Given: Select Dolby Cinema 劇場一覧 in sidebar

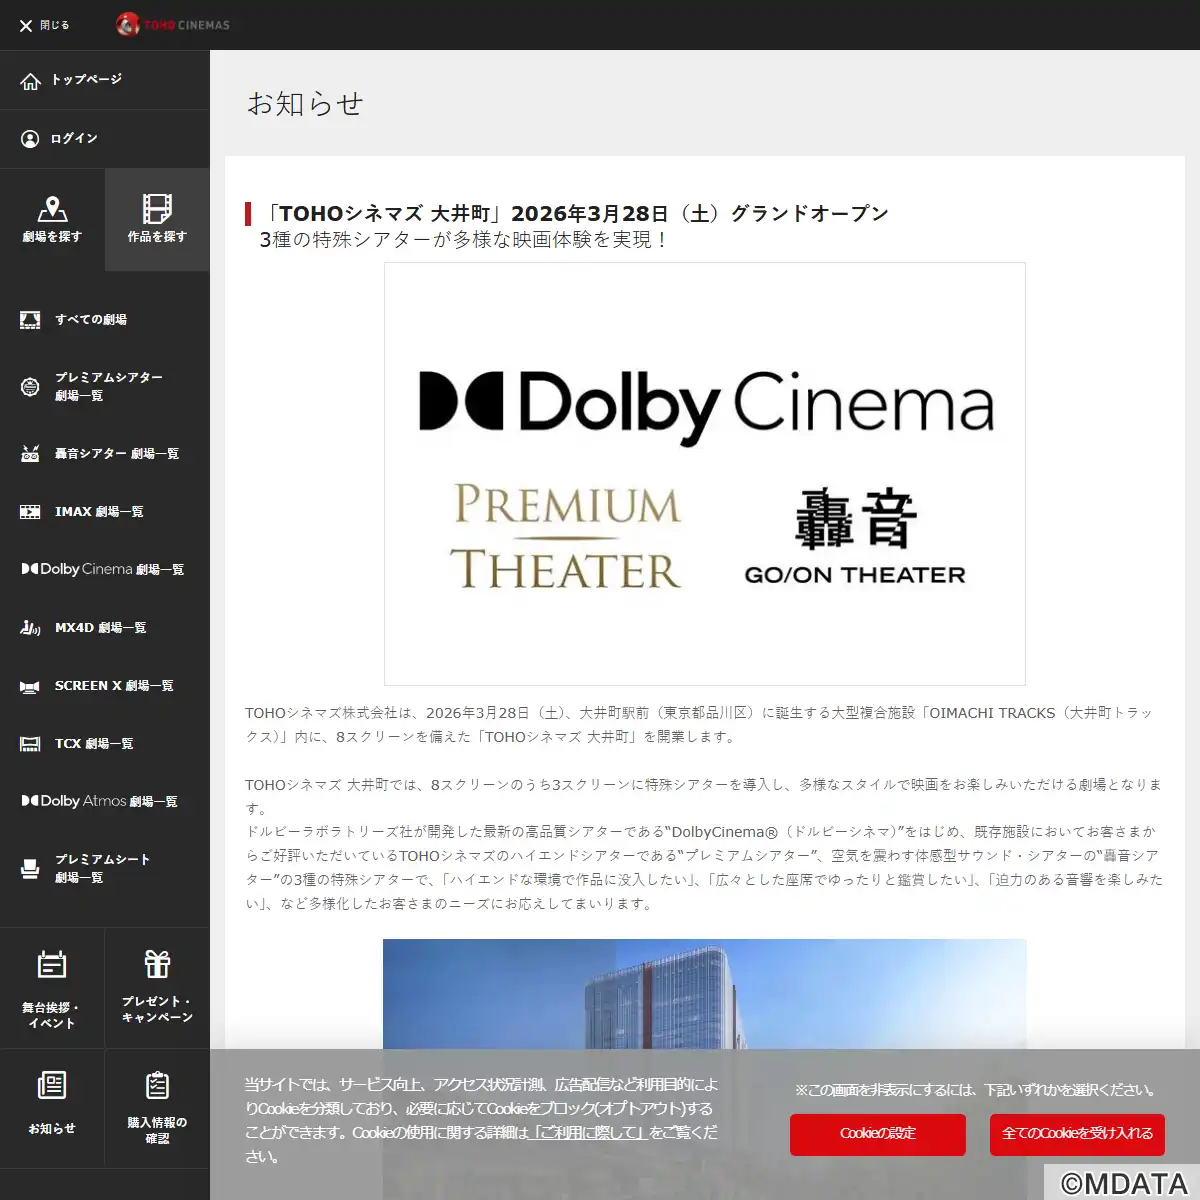Looking at the screenshot, I should (x=110, y=570).
